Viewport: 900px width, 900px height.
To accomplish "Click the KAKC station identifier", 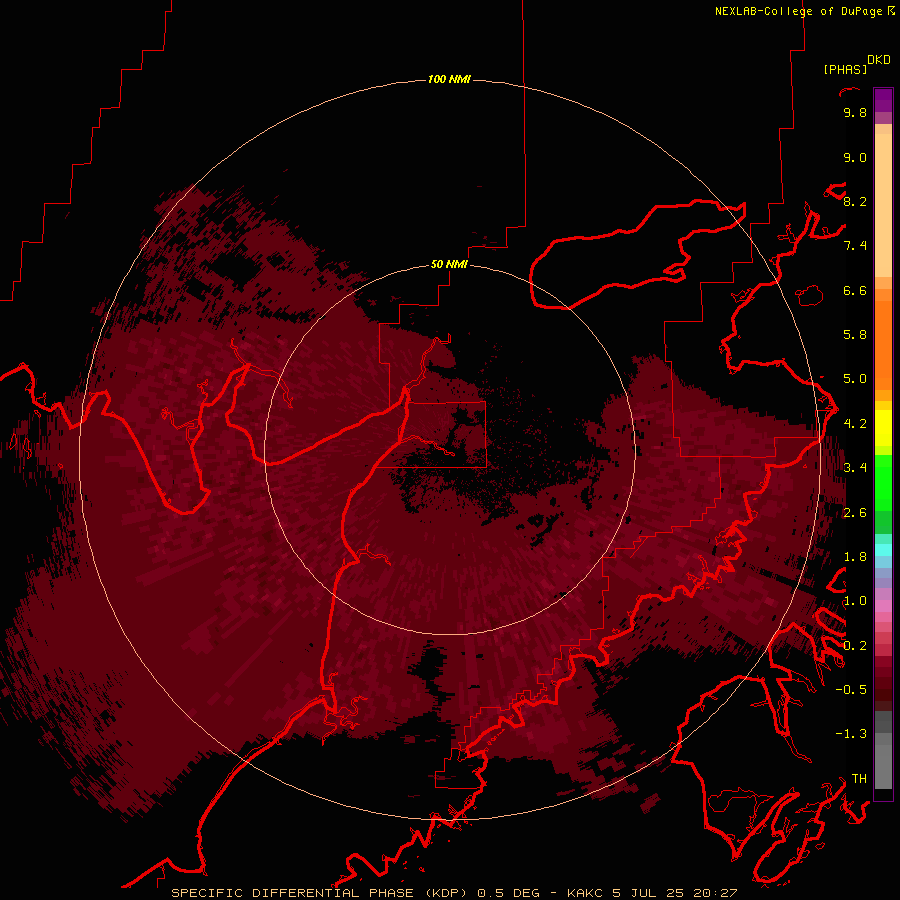I will pos(585,893).
